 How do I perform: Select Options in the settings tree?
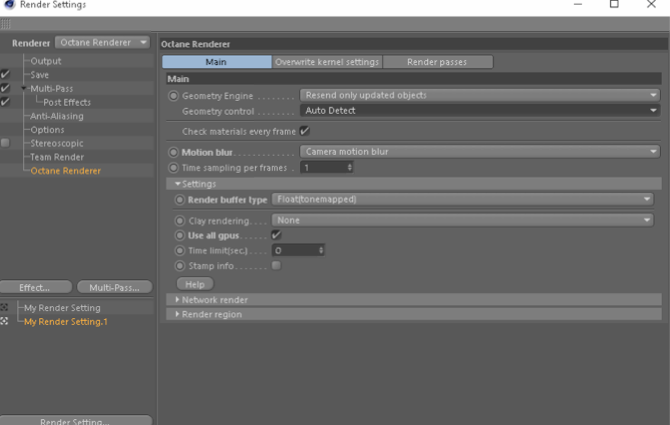47,129
